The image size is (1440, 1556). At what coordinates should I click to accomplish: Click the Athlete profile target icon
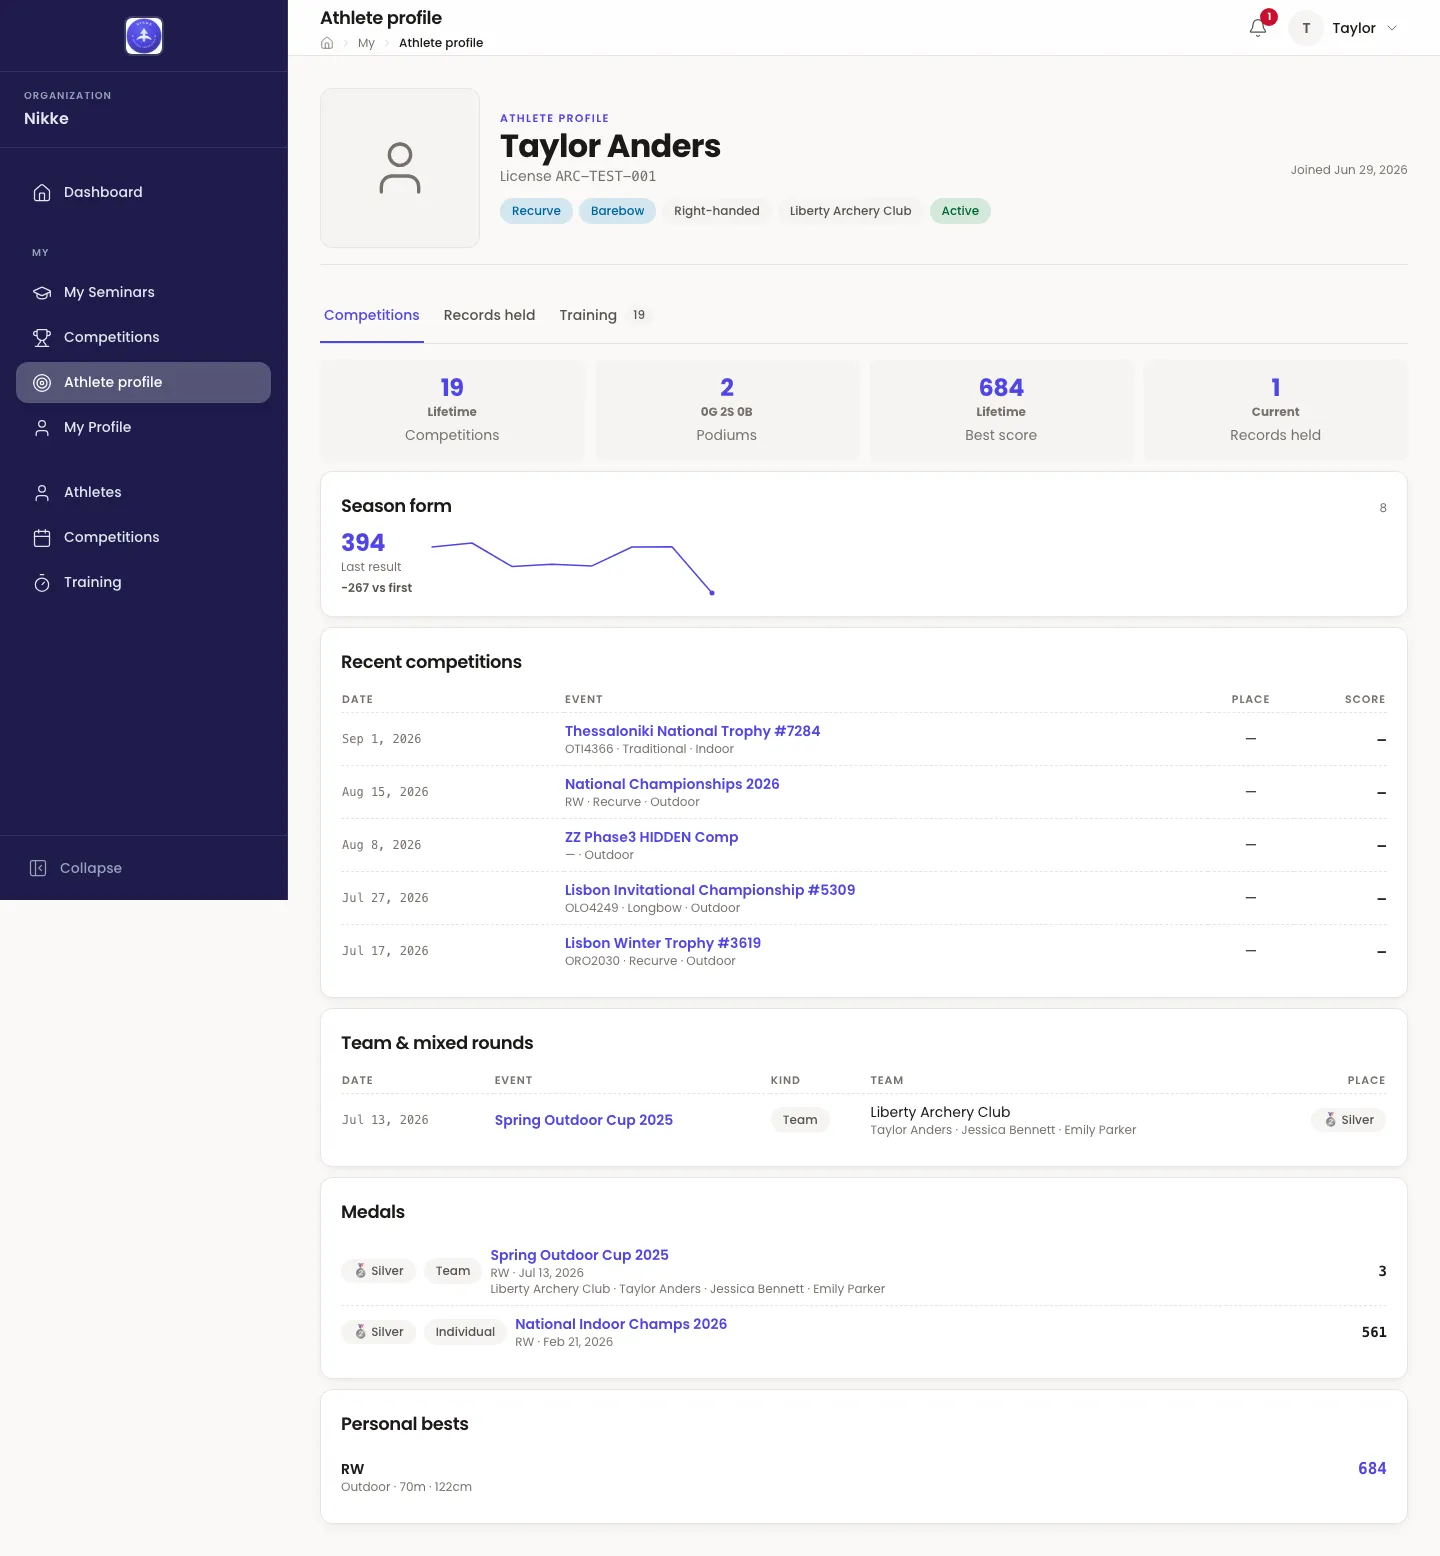pos(42,382)
